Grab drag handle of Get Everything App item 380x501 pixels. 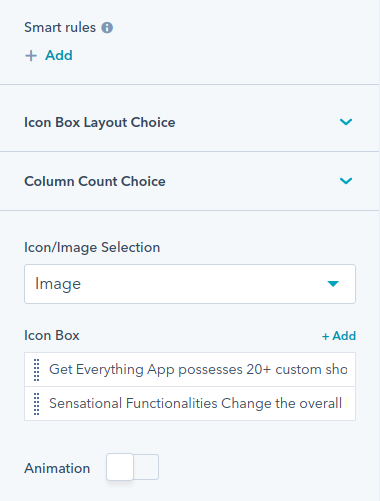pos(37,370)
